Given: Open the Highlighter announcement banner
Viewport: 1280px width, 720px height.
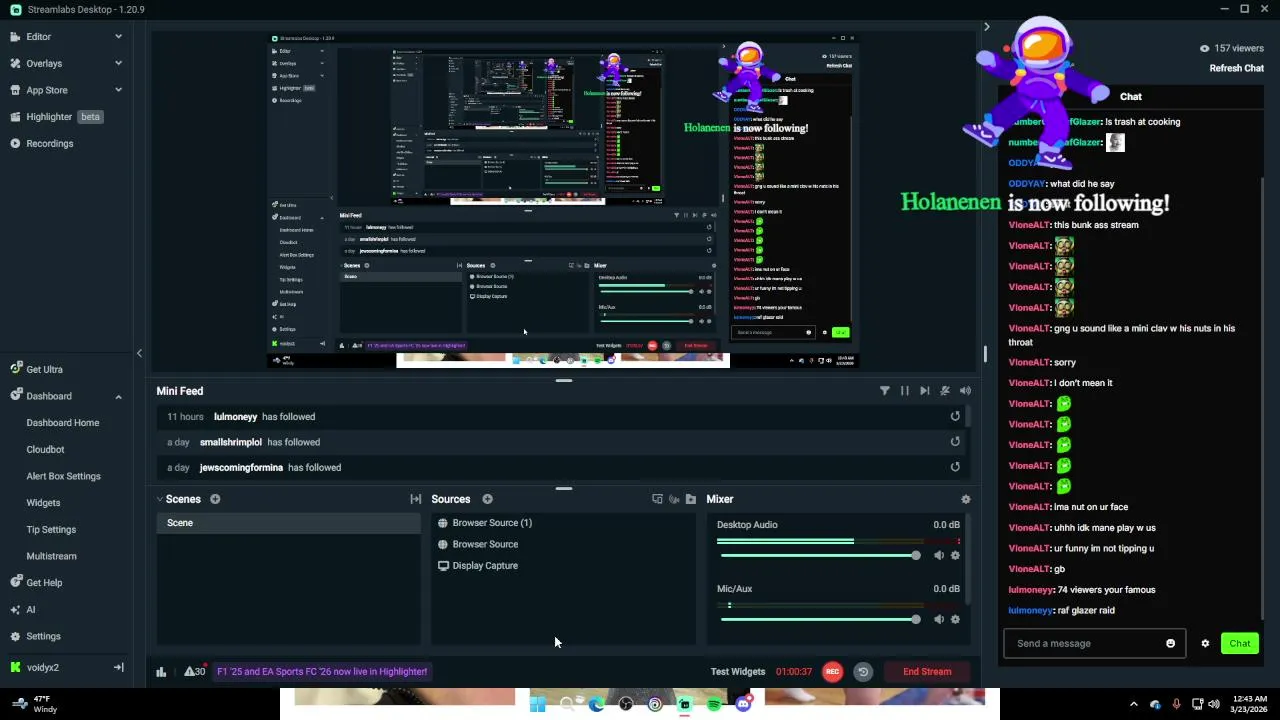Looking at the screenshot, I should tap(322, 671).
